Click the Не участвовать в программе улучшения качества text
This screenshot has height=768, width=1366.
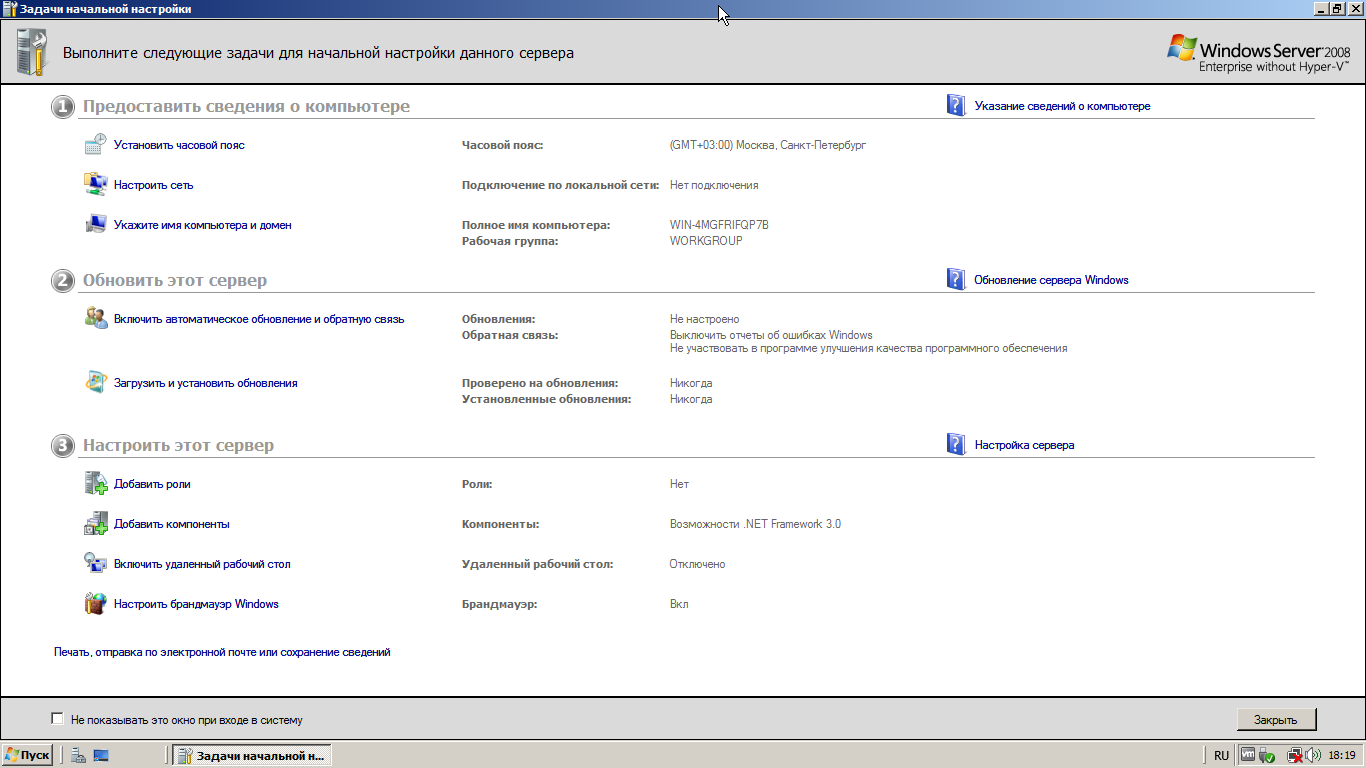[x=869, y=348]
